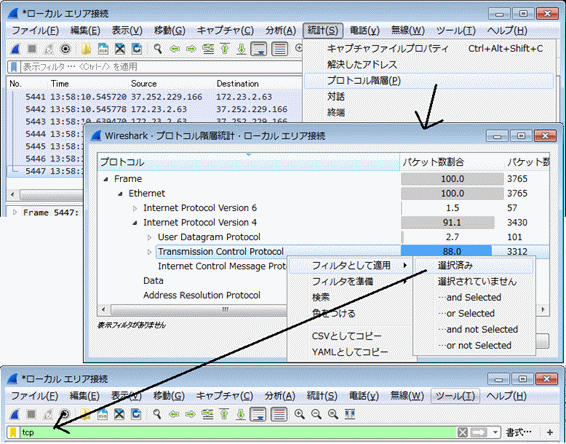This screenshot has height=444, width=566.
Task: Open ツール(T) menu in the tcp-filter window
Action: [456, 396]
